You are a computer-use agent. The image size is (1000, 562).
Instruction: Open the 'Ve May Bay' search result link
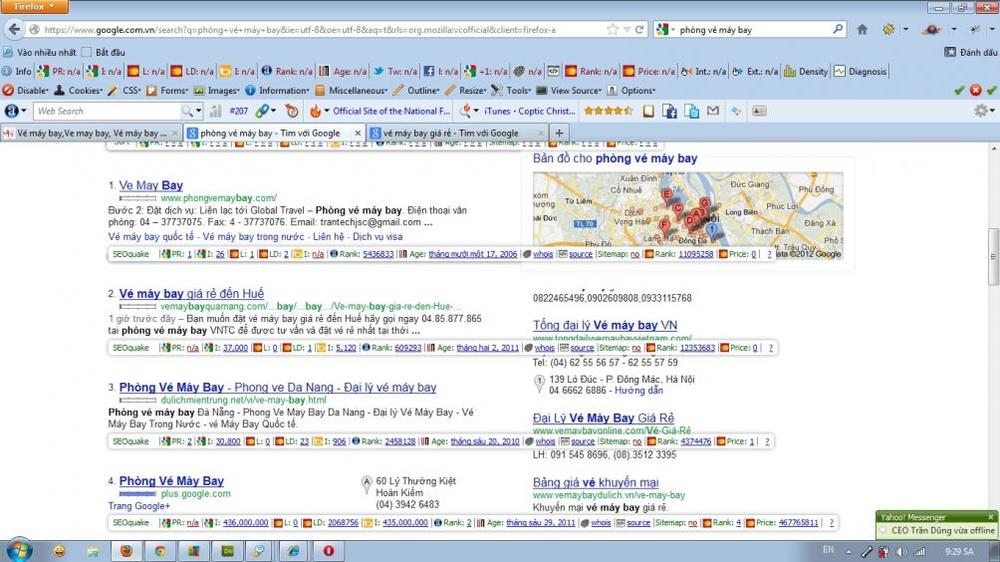pos(151,185)
